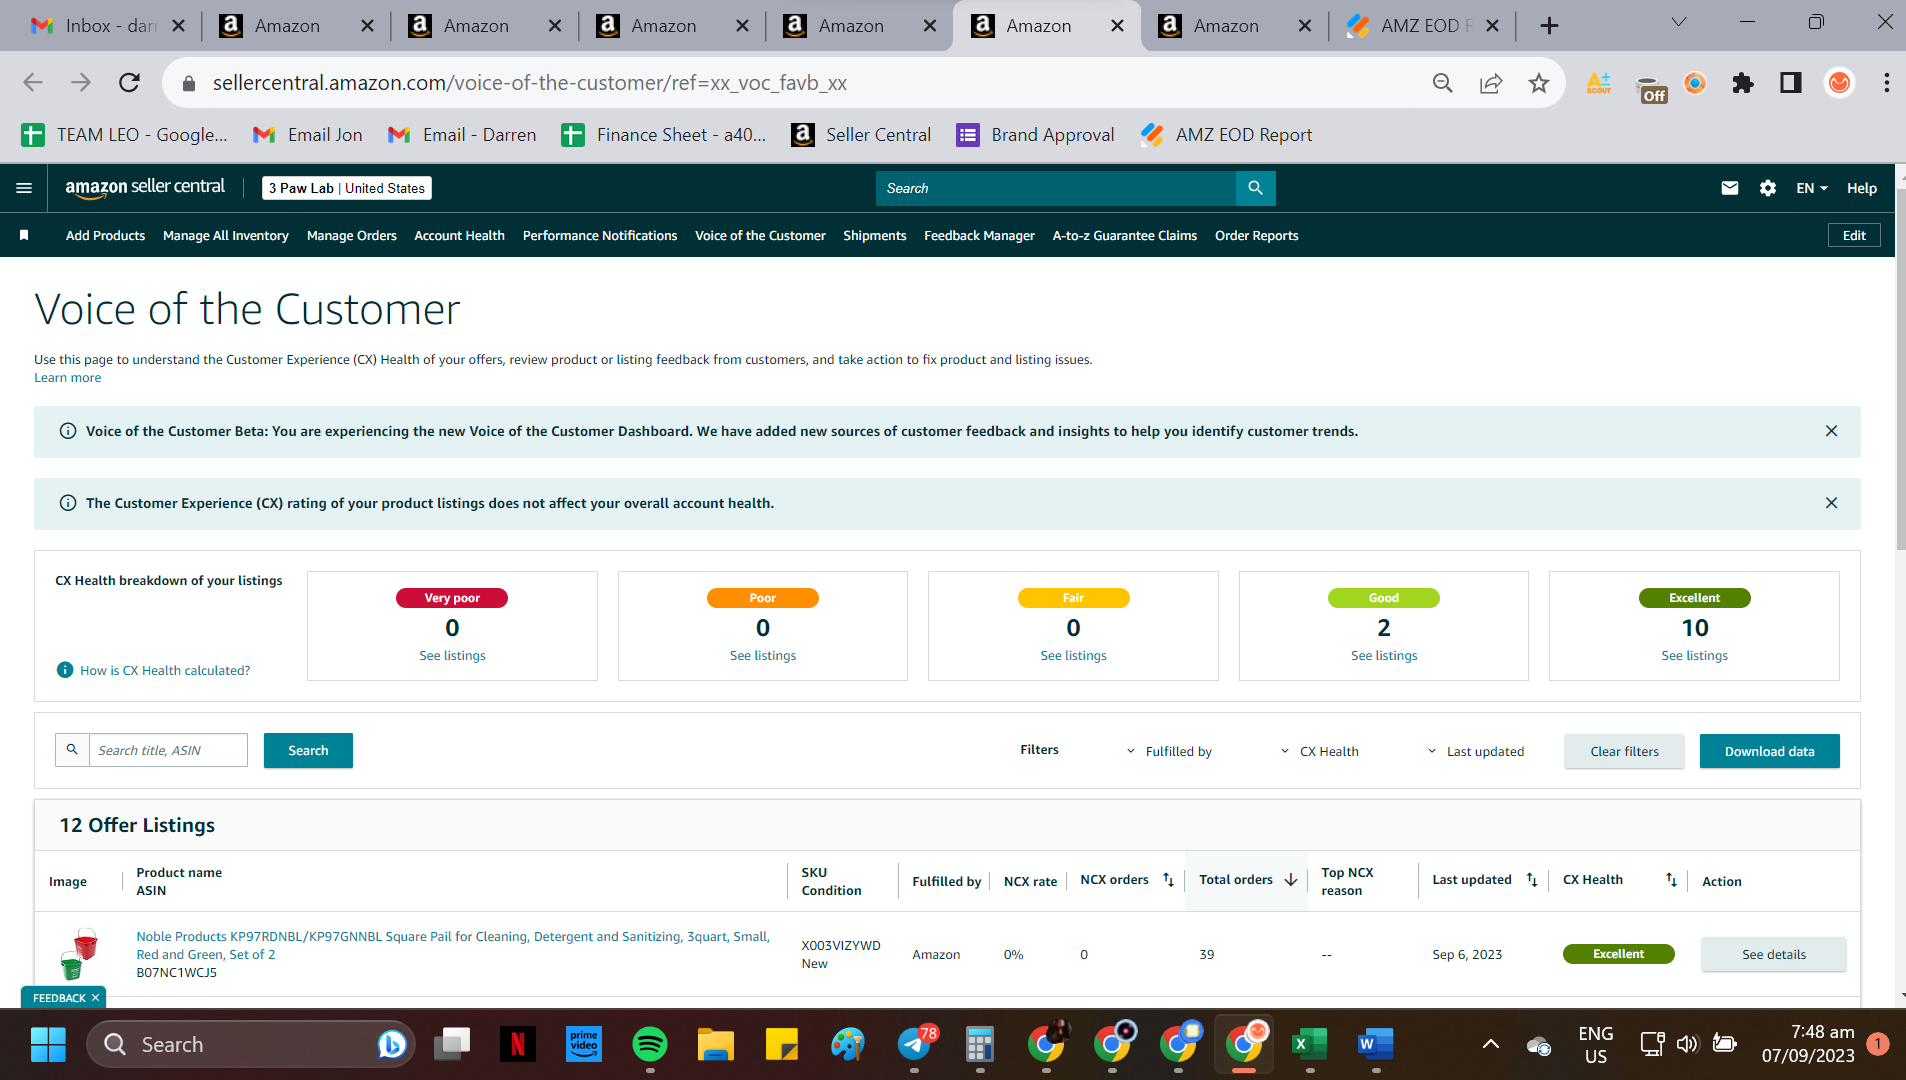Click the Noble Products pail thumbnail
This screenshot has height=1080, width=1906.
point(79,954)
